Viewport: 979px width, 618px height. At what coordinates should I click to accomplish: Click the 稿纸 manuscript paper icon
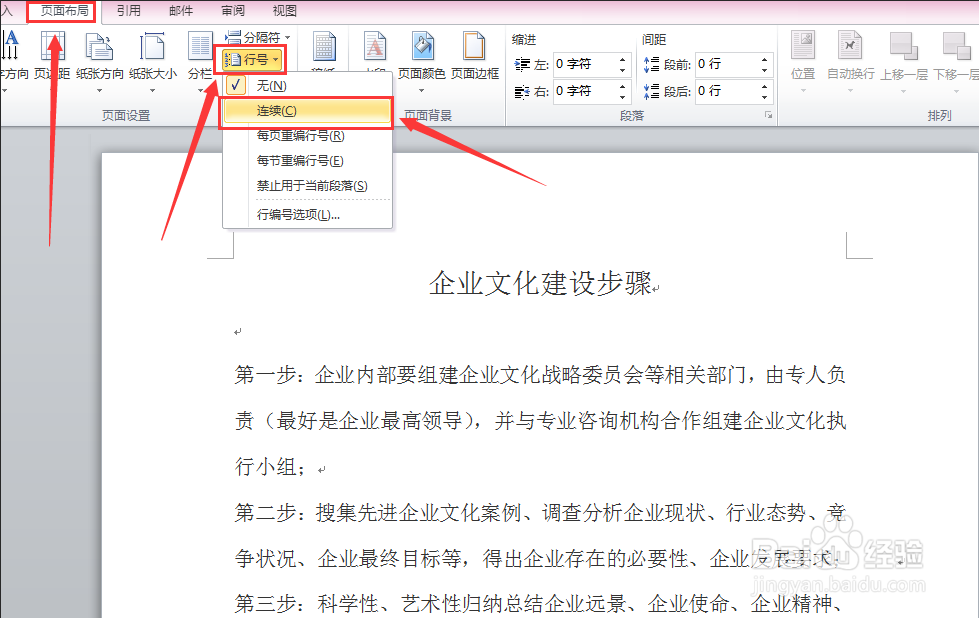(x=323, y=47)
